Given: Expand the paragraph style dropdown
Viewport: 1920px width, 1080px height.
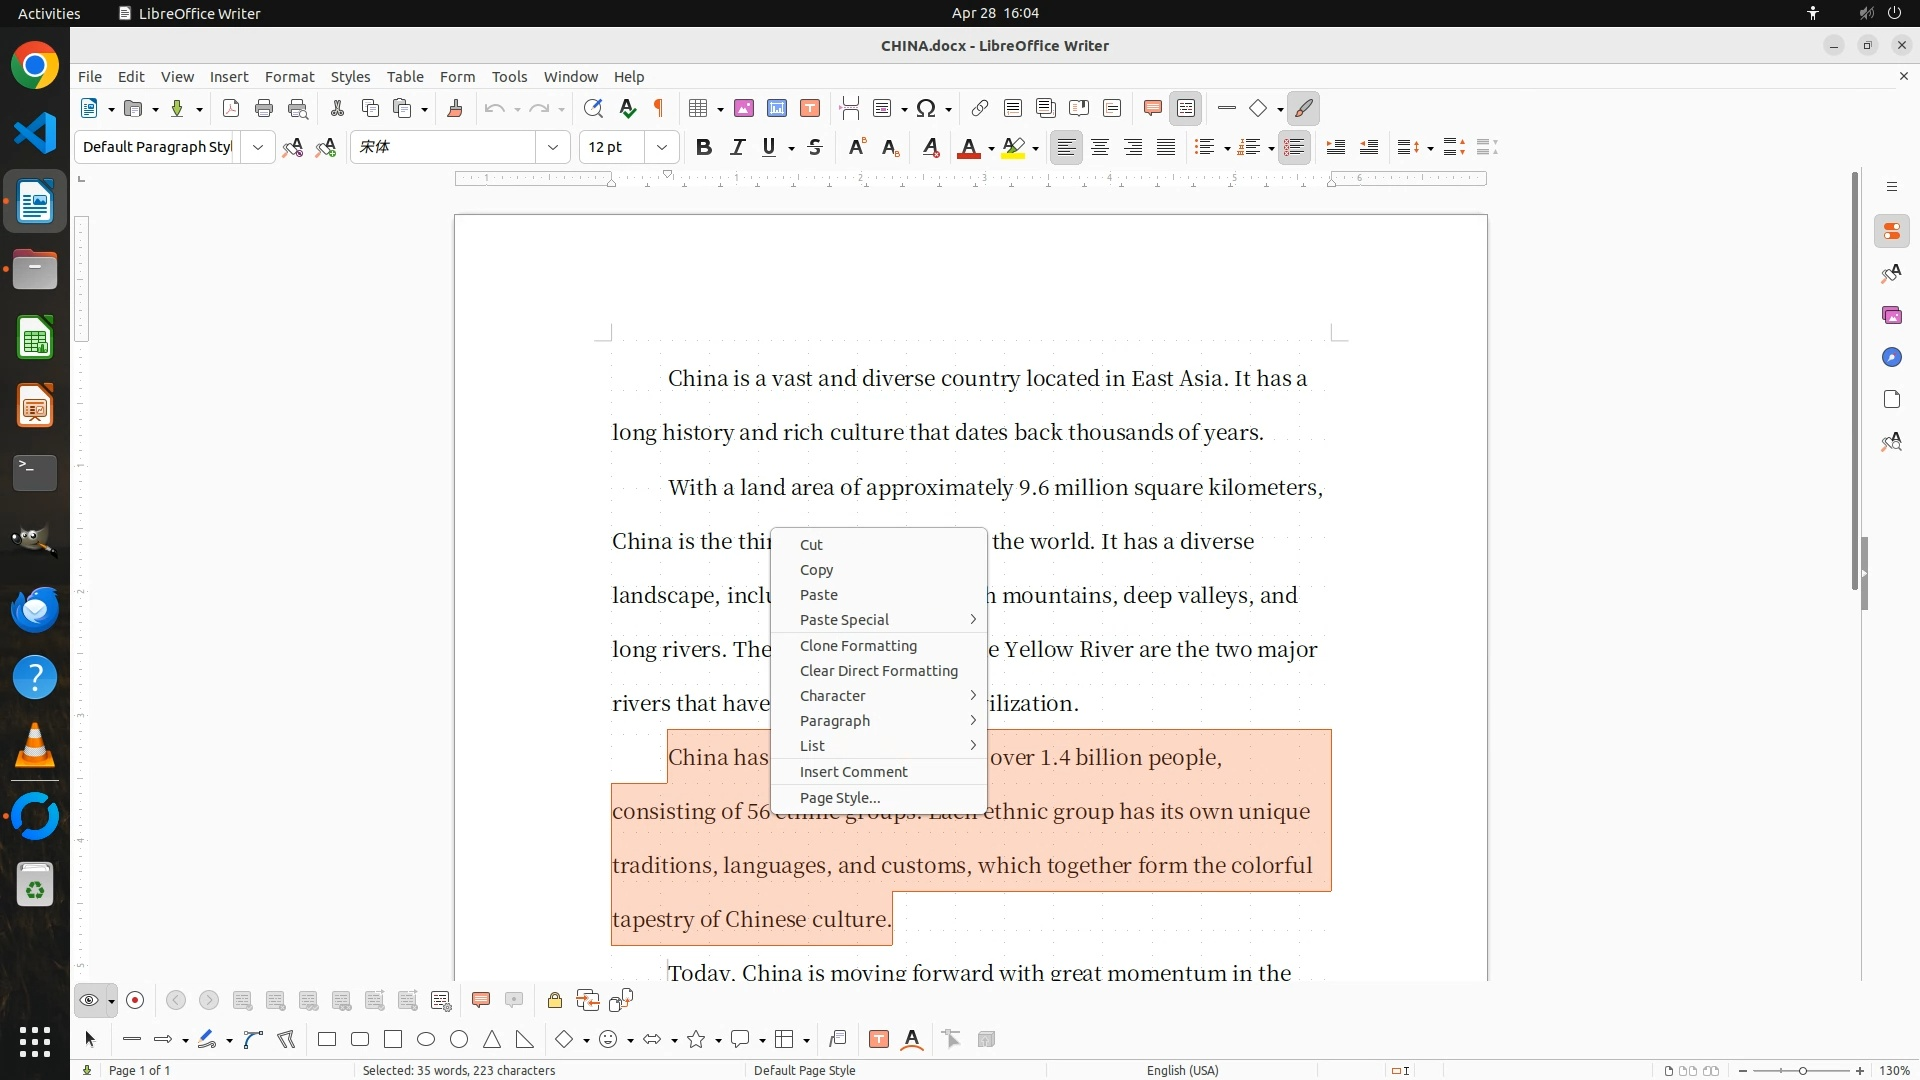Looking at the screenshot, I should (258, 147).
